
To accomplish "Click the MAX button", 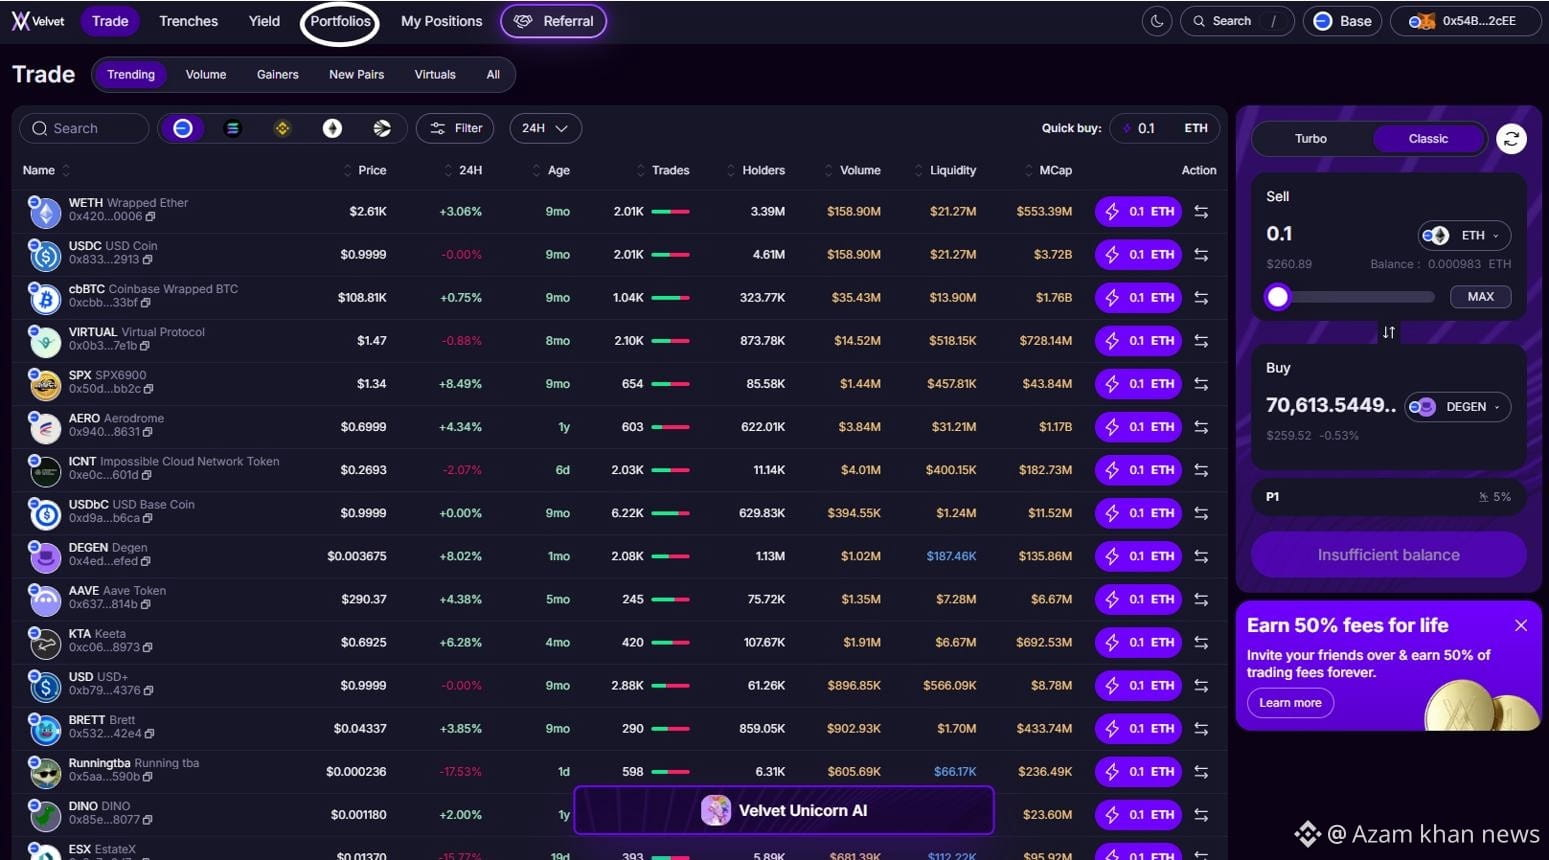I will click(x=1480, y=297).
